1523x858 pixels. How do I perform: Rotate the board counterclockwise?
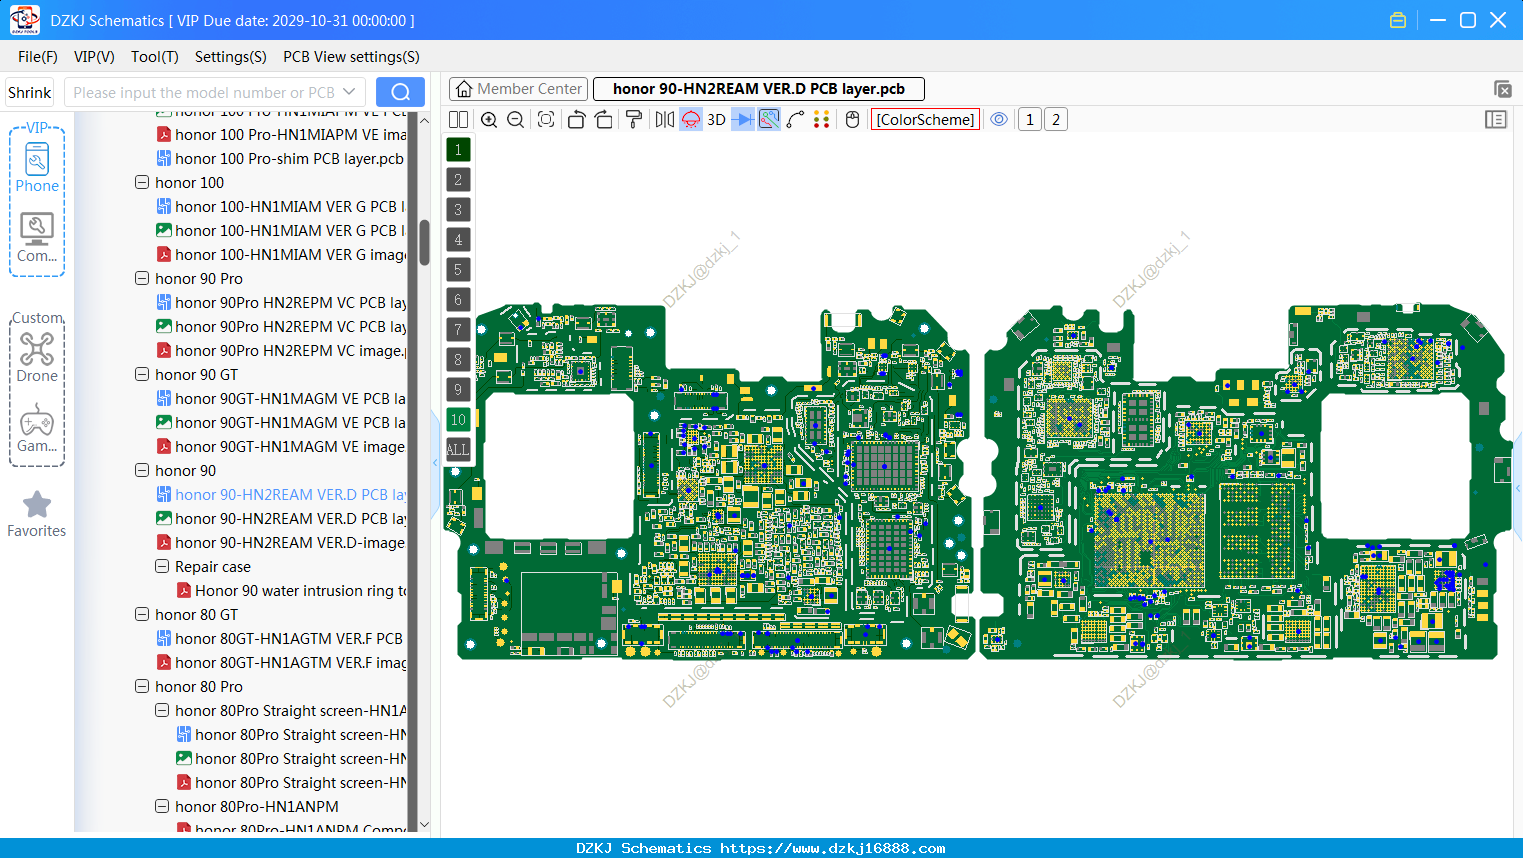[x=576, y=120]
